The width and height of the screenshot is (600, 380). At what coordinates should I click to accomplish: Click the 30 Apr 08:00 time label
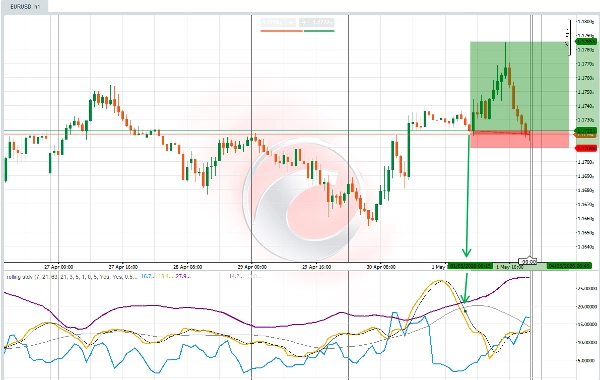(381, 267)
